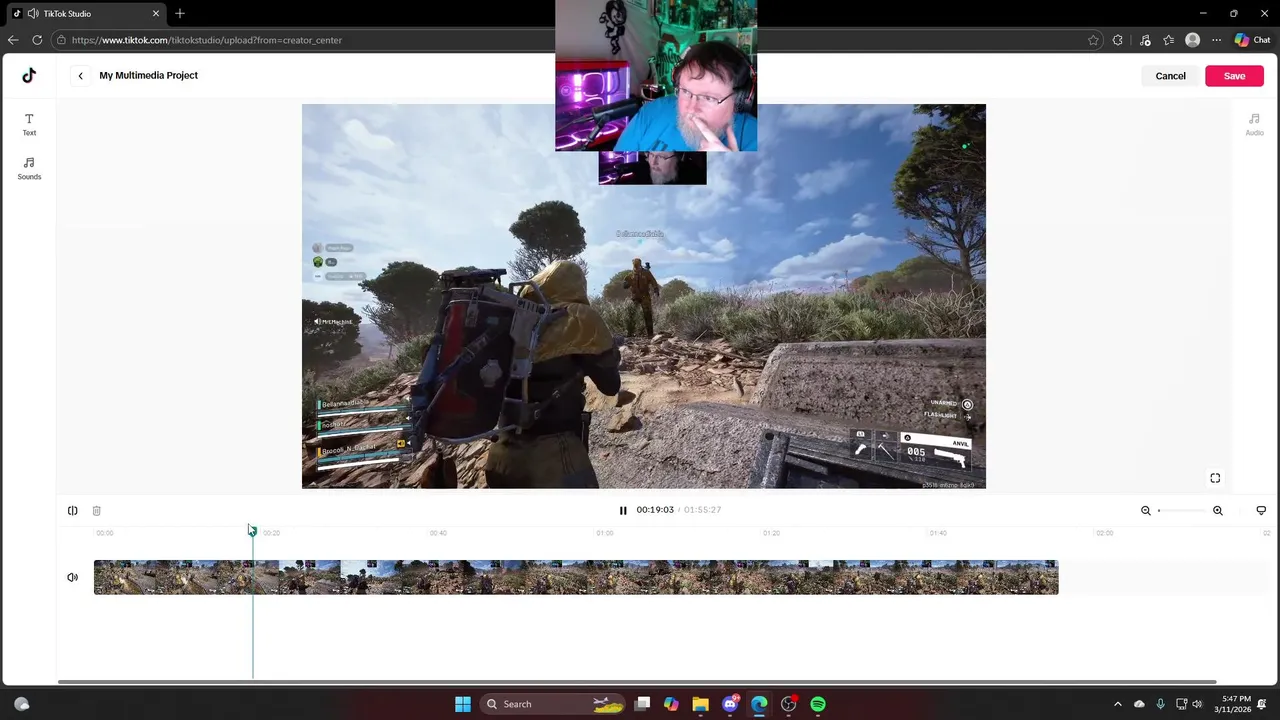Save the multimedia project

coord(1234,76)
